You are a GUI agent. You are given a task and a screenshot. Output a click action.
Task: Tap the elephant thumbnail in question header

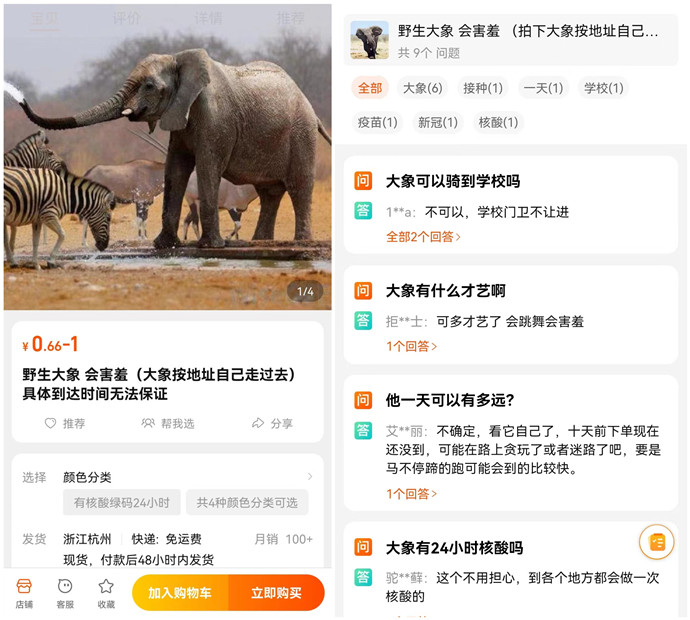[x=369, y=41]
